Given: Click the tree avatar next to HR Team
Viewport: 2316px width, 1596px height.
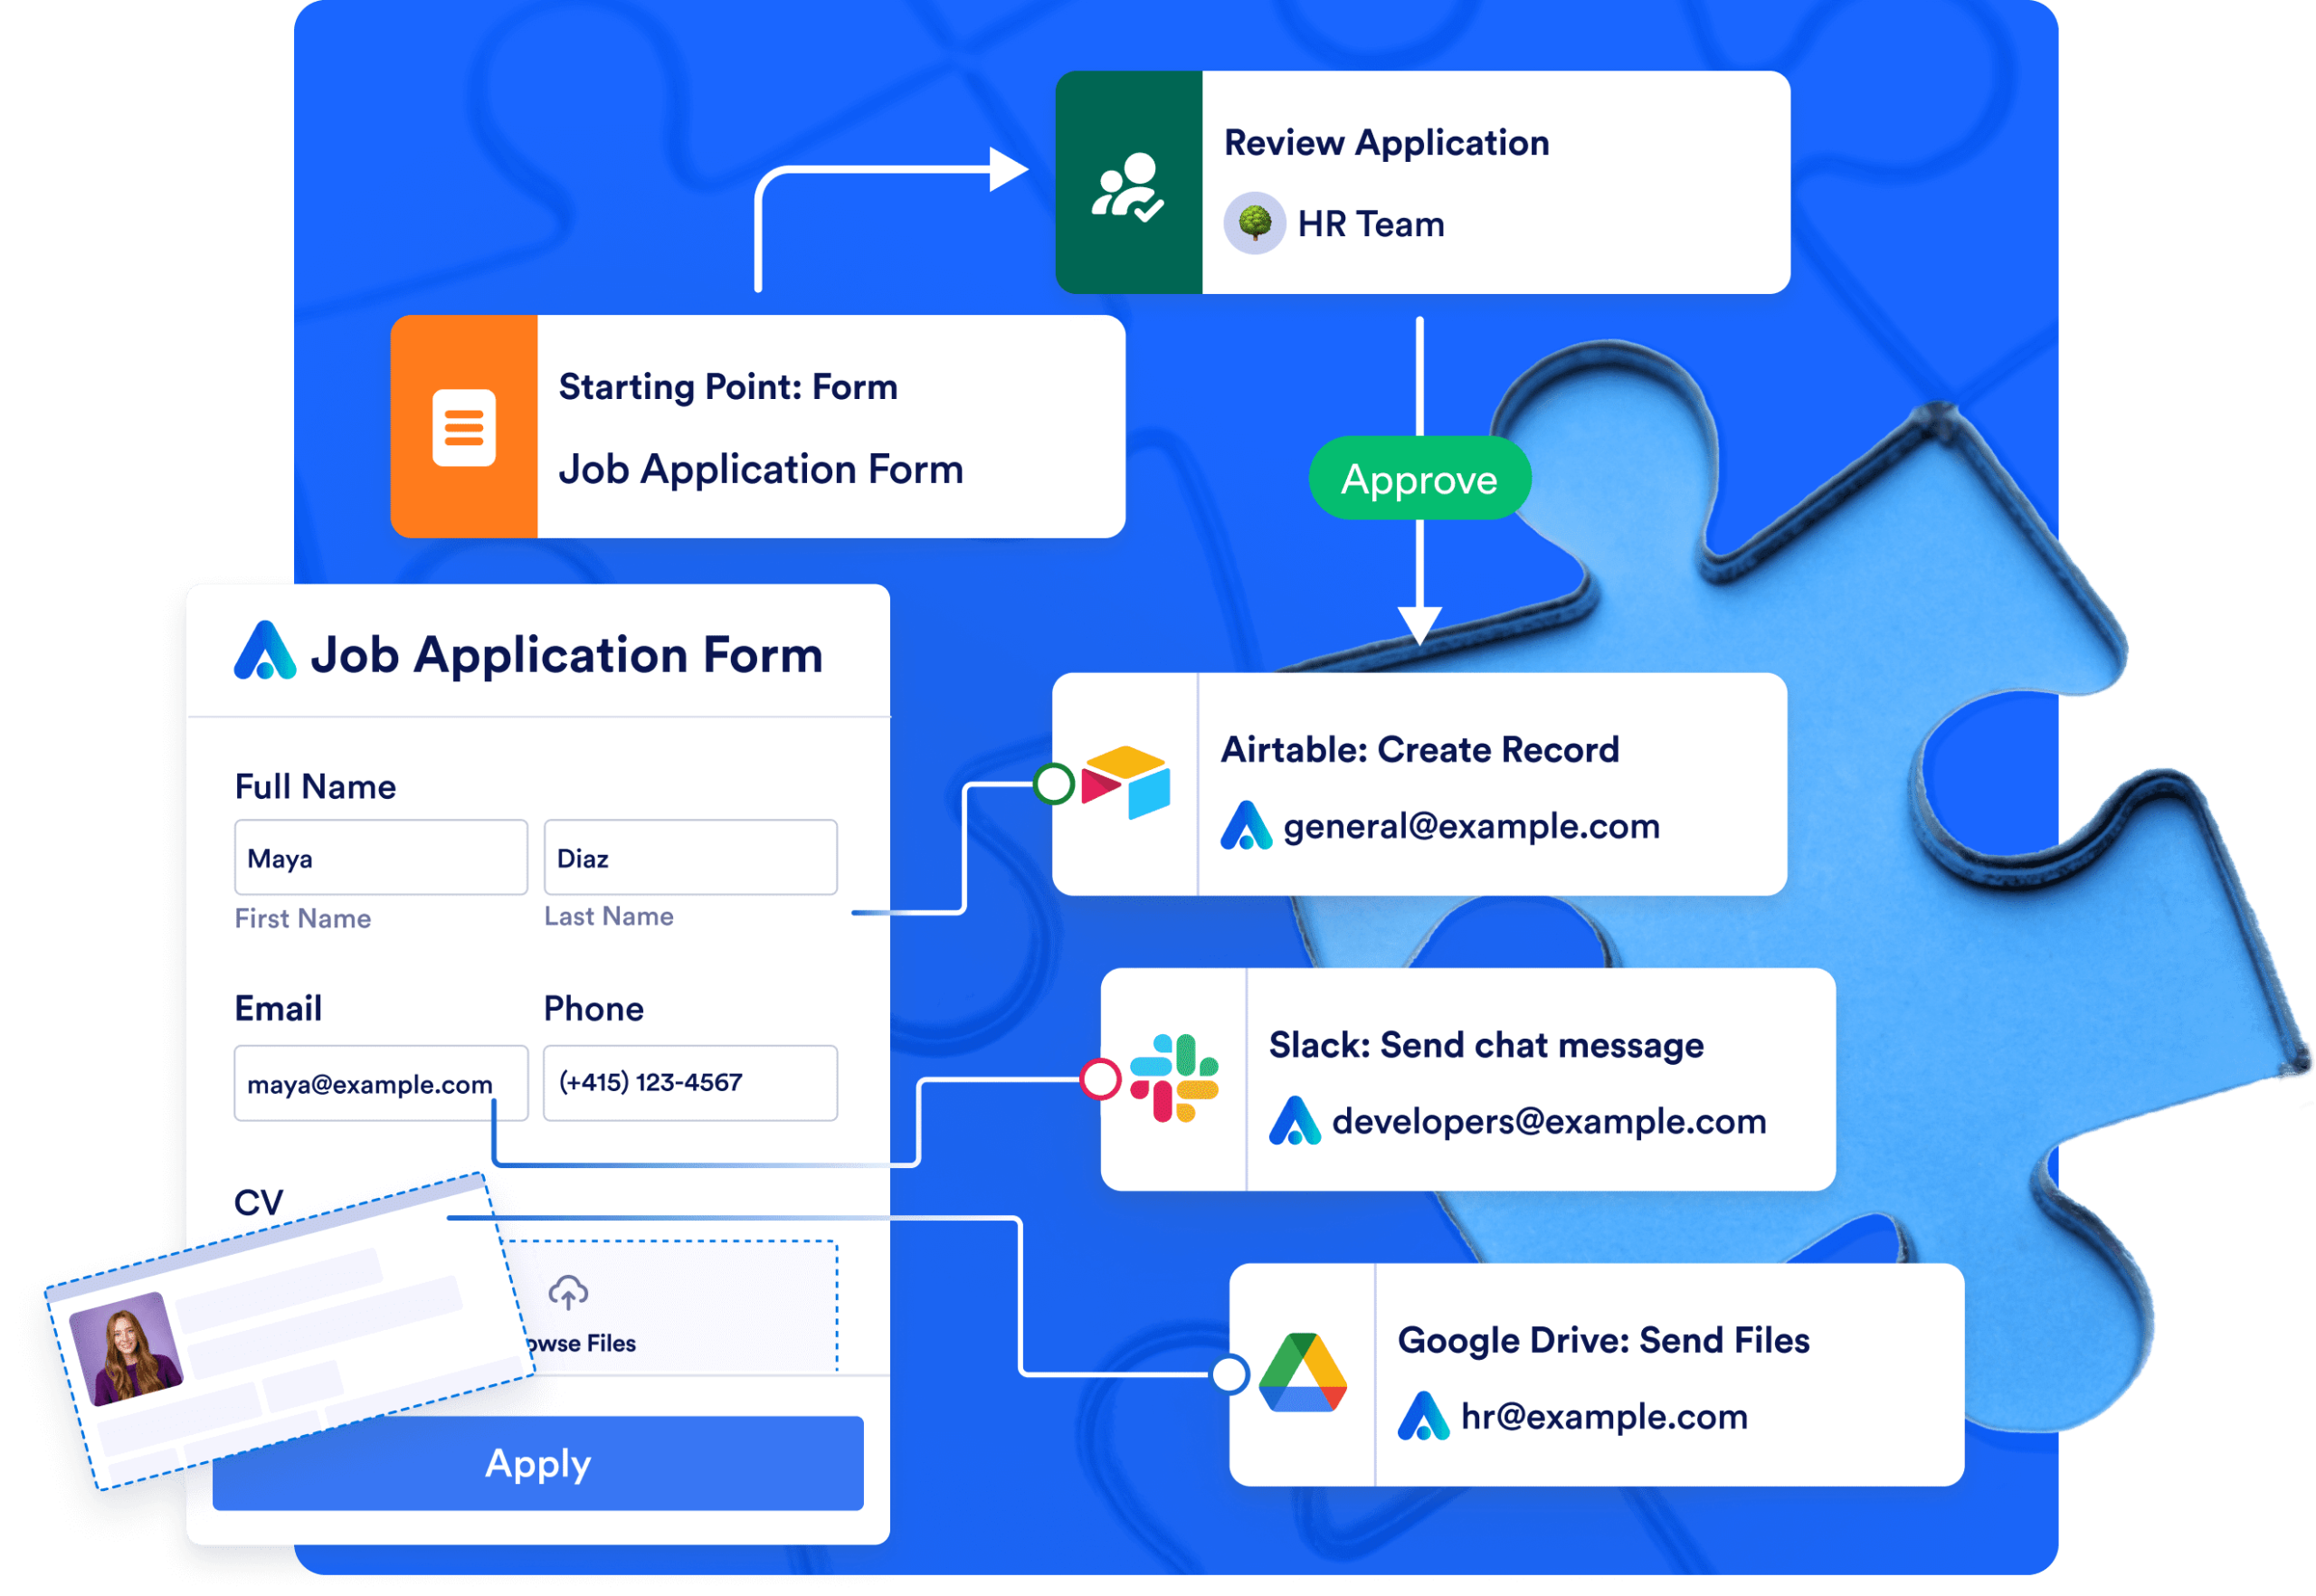Looking at the screenshot, I should [x=1257, y=223].
